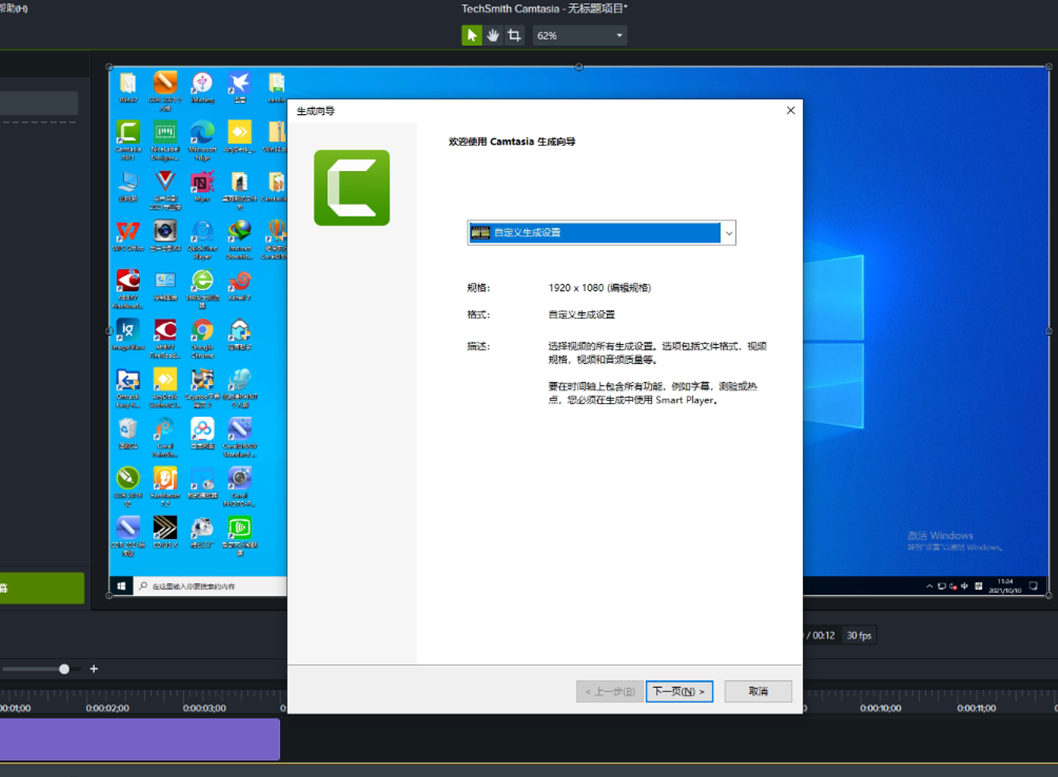Select the arrow pointer edit tool

[472, 35]
